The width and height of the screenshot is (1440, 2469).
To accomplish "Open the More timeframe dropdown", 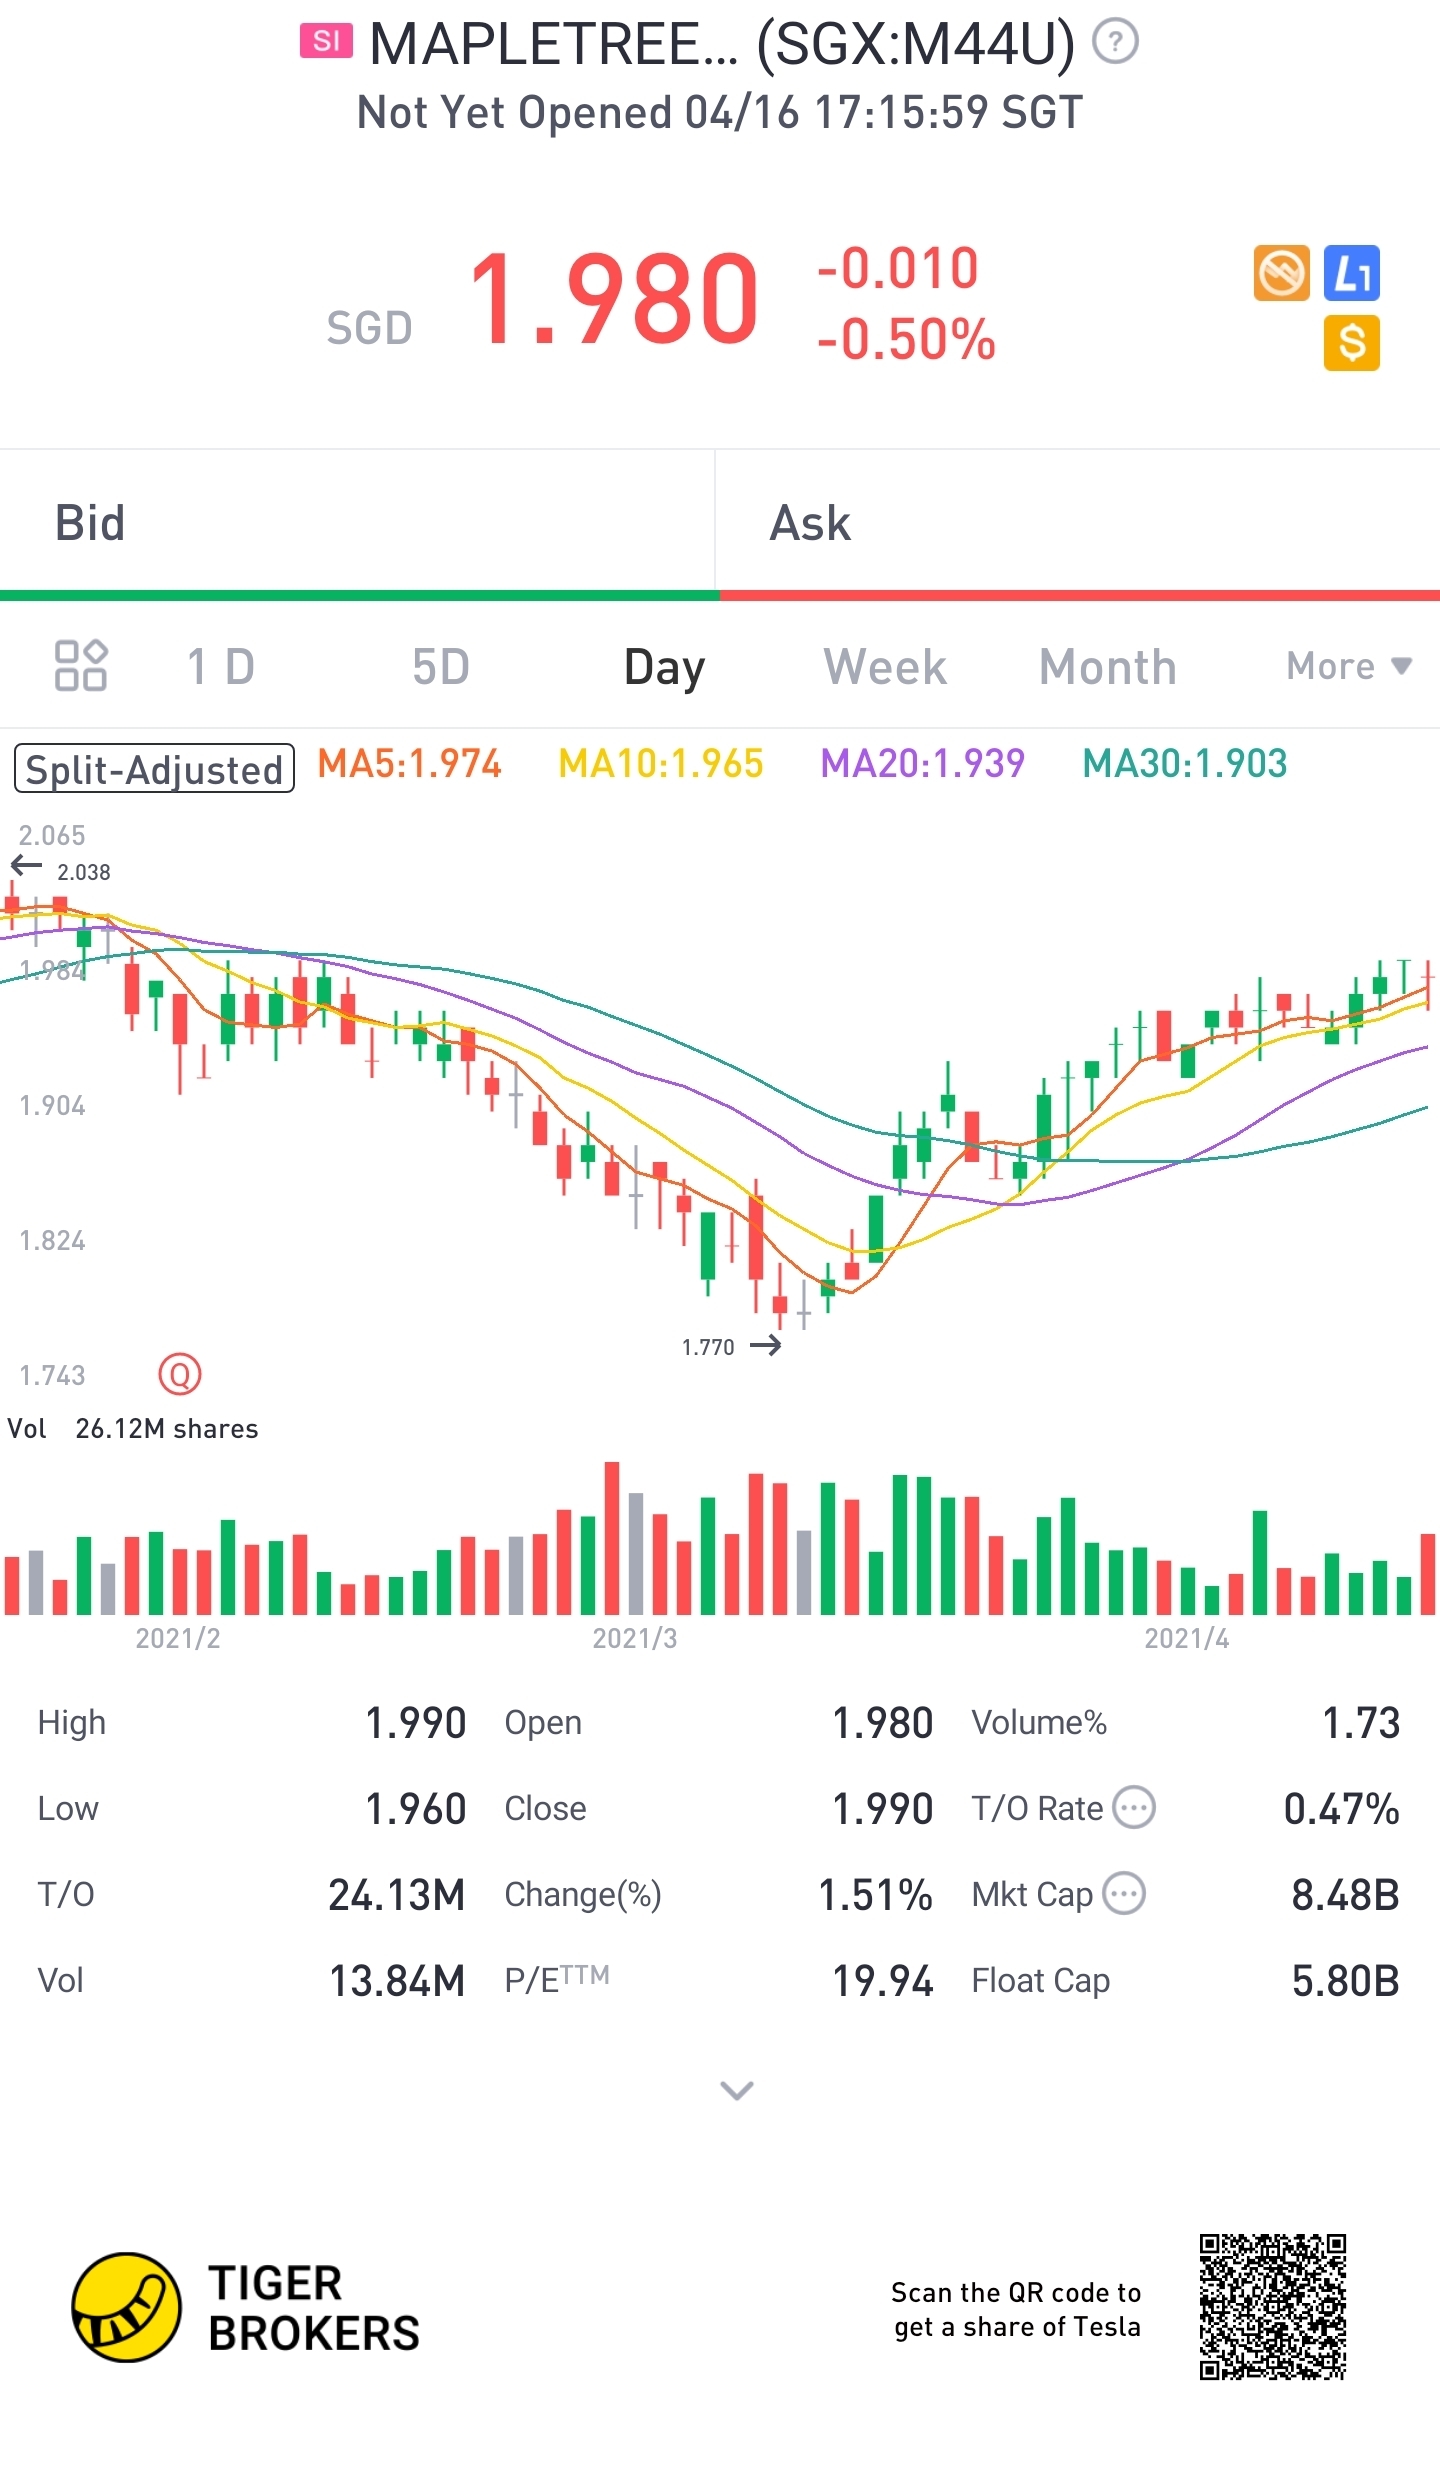I will (x=1349, y=666).
